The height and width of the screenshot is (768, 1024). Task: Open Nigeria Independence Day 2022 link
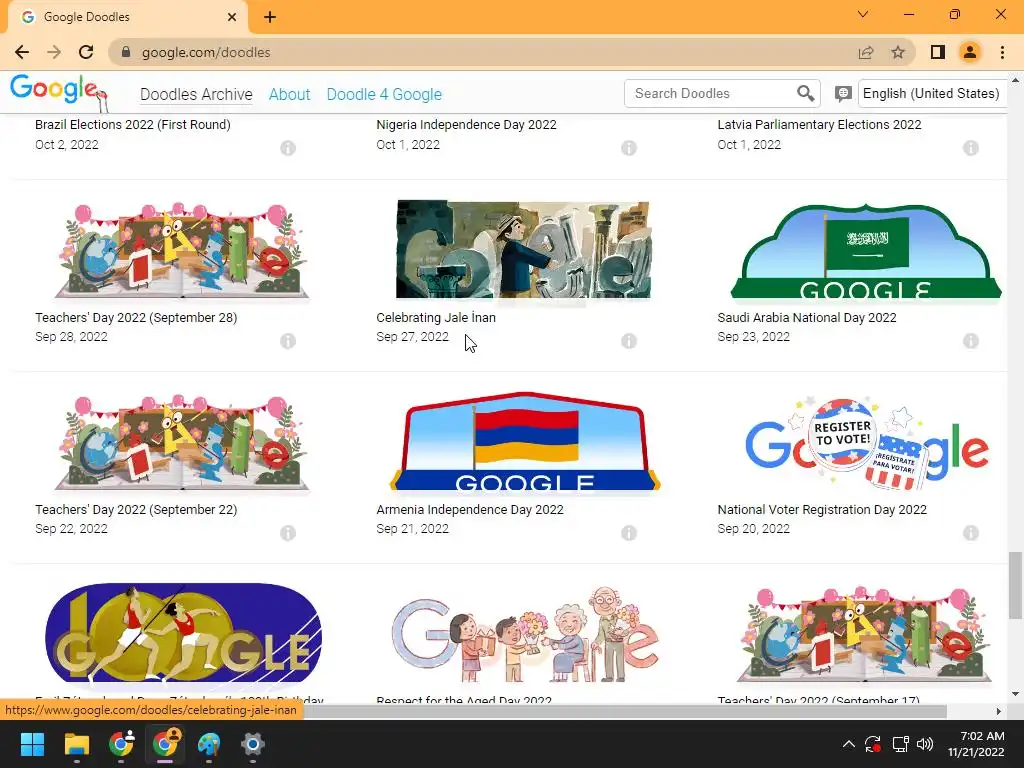[466, 124]
